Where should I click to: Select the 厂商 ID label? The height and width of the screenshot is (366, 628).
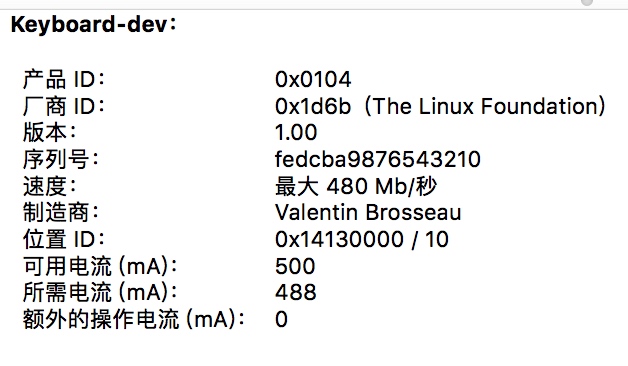[x=64, y=106]
